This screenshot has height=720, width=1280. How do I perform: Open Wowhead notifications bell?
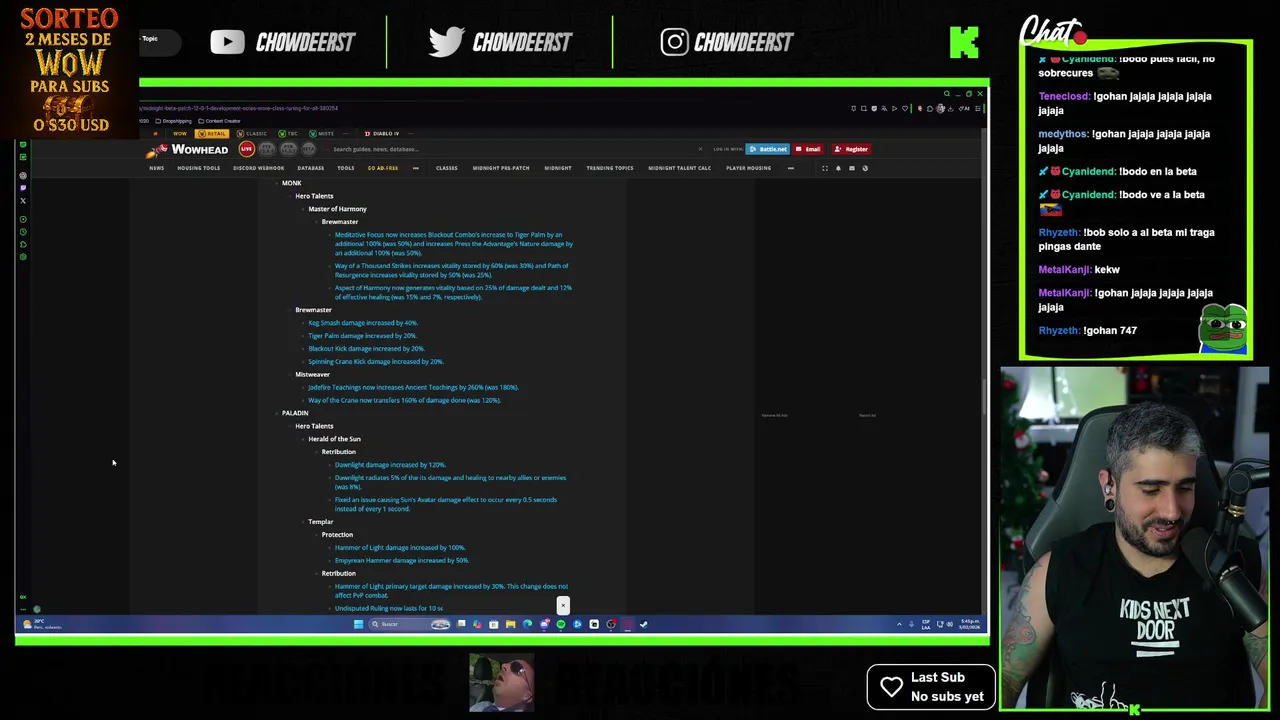[838, 168]
